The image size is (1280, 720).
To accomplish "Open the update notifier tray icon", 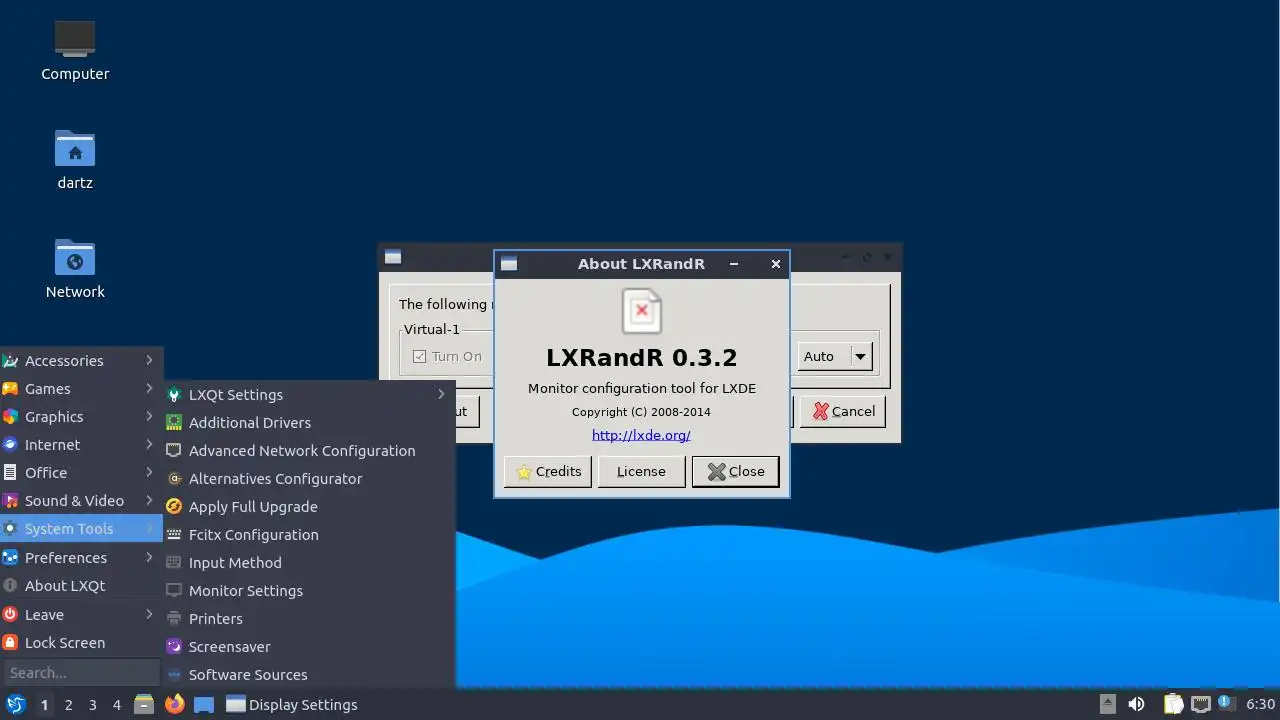I will point(1226,704).
